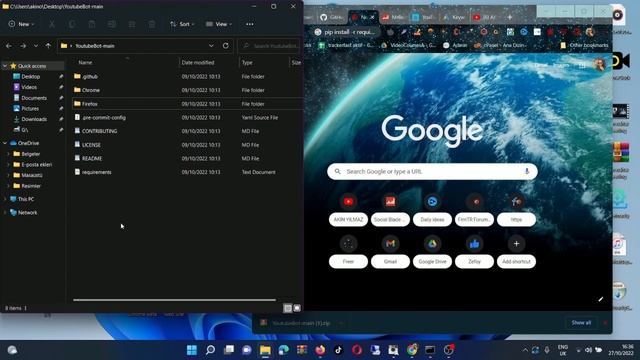Click the Search YoutubeBot search box

pos(269,46)
